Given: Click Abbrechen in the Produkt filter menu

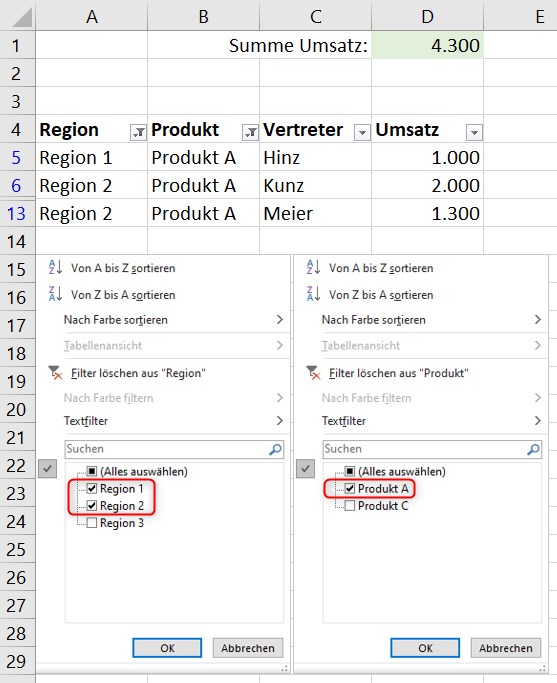Looking at the screenshot, I should coord(506,648).
